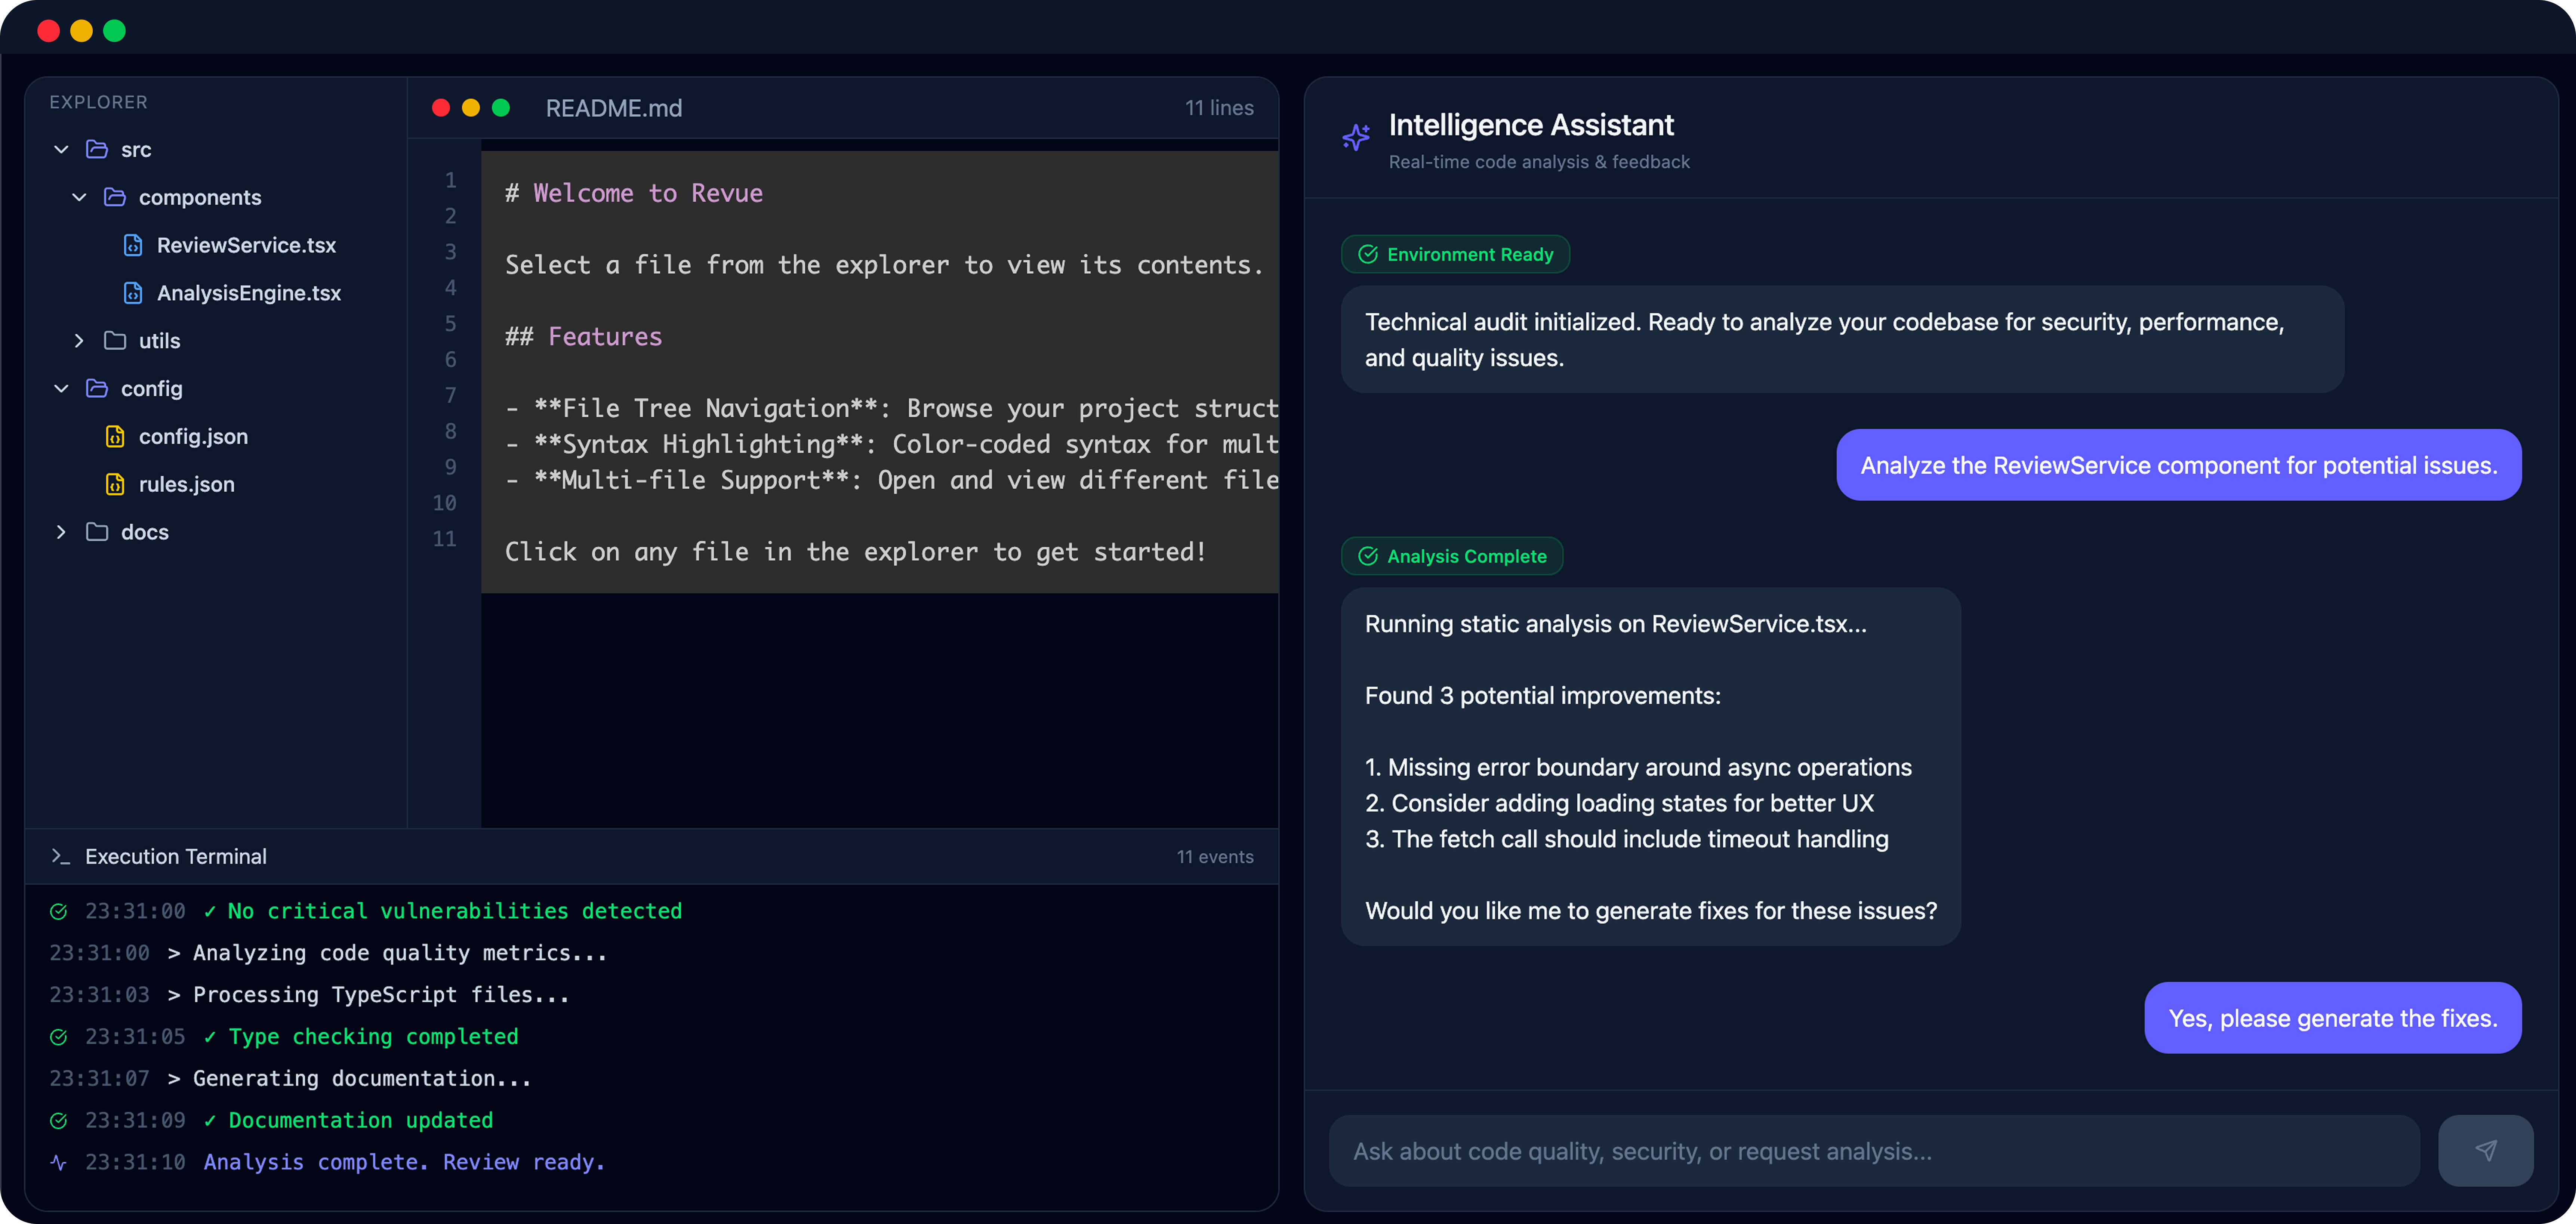Toggle the Analysis Complete status badge
Viewport: 2576px width, 1224px height.
1452,556
